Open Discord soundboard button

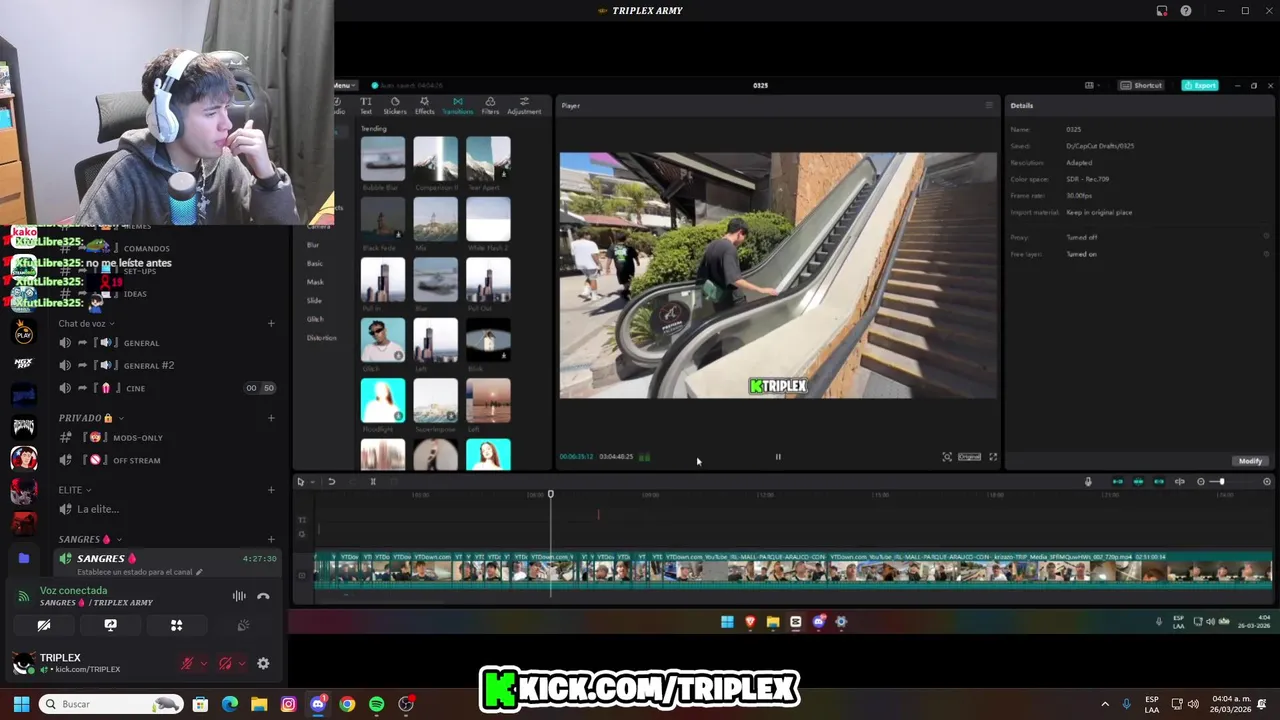click(243, 626)
